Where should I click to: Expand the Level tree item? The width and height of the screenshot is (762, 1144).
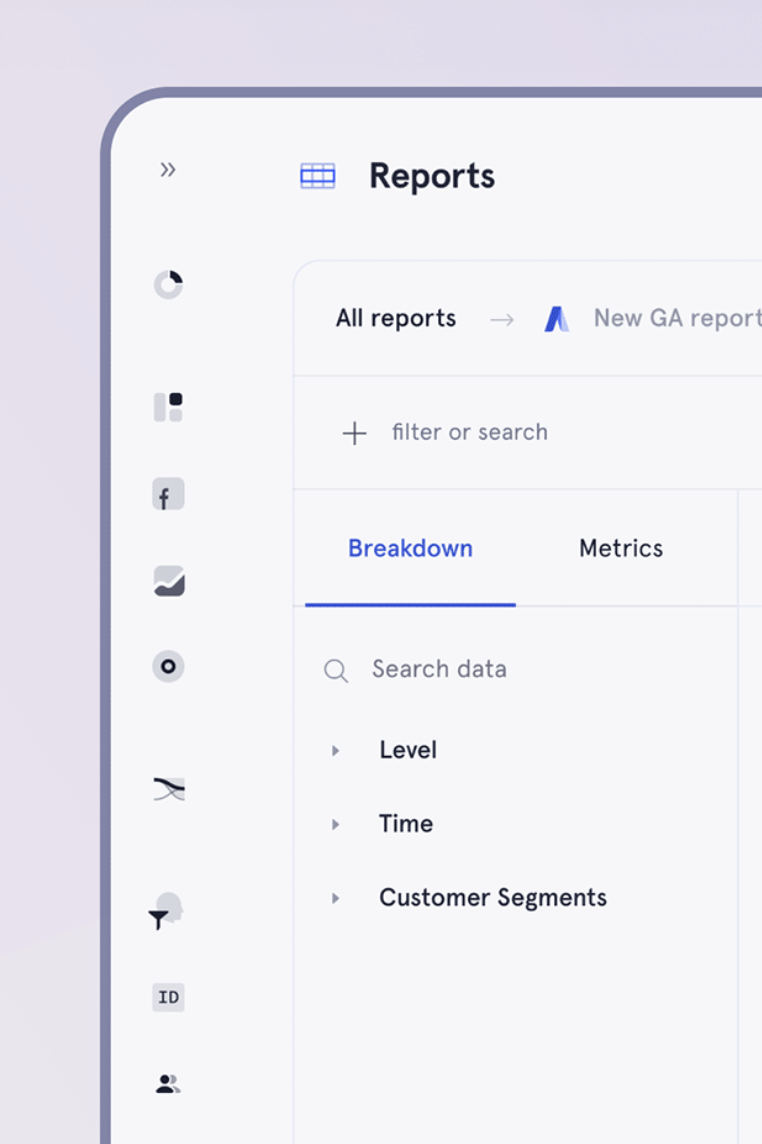point(336,750)
